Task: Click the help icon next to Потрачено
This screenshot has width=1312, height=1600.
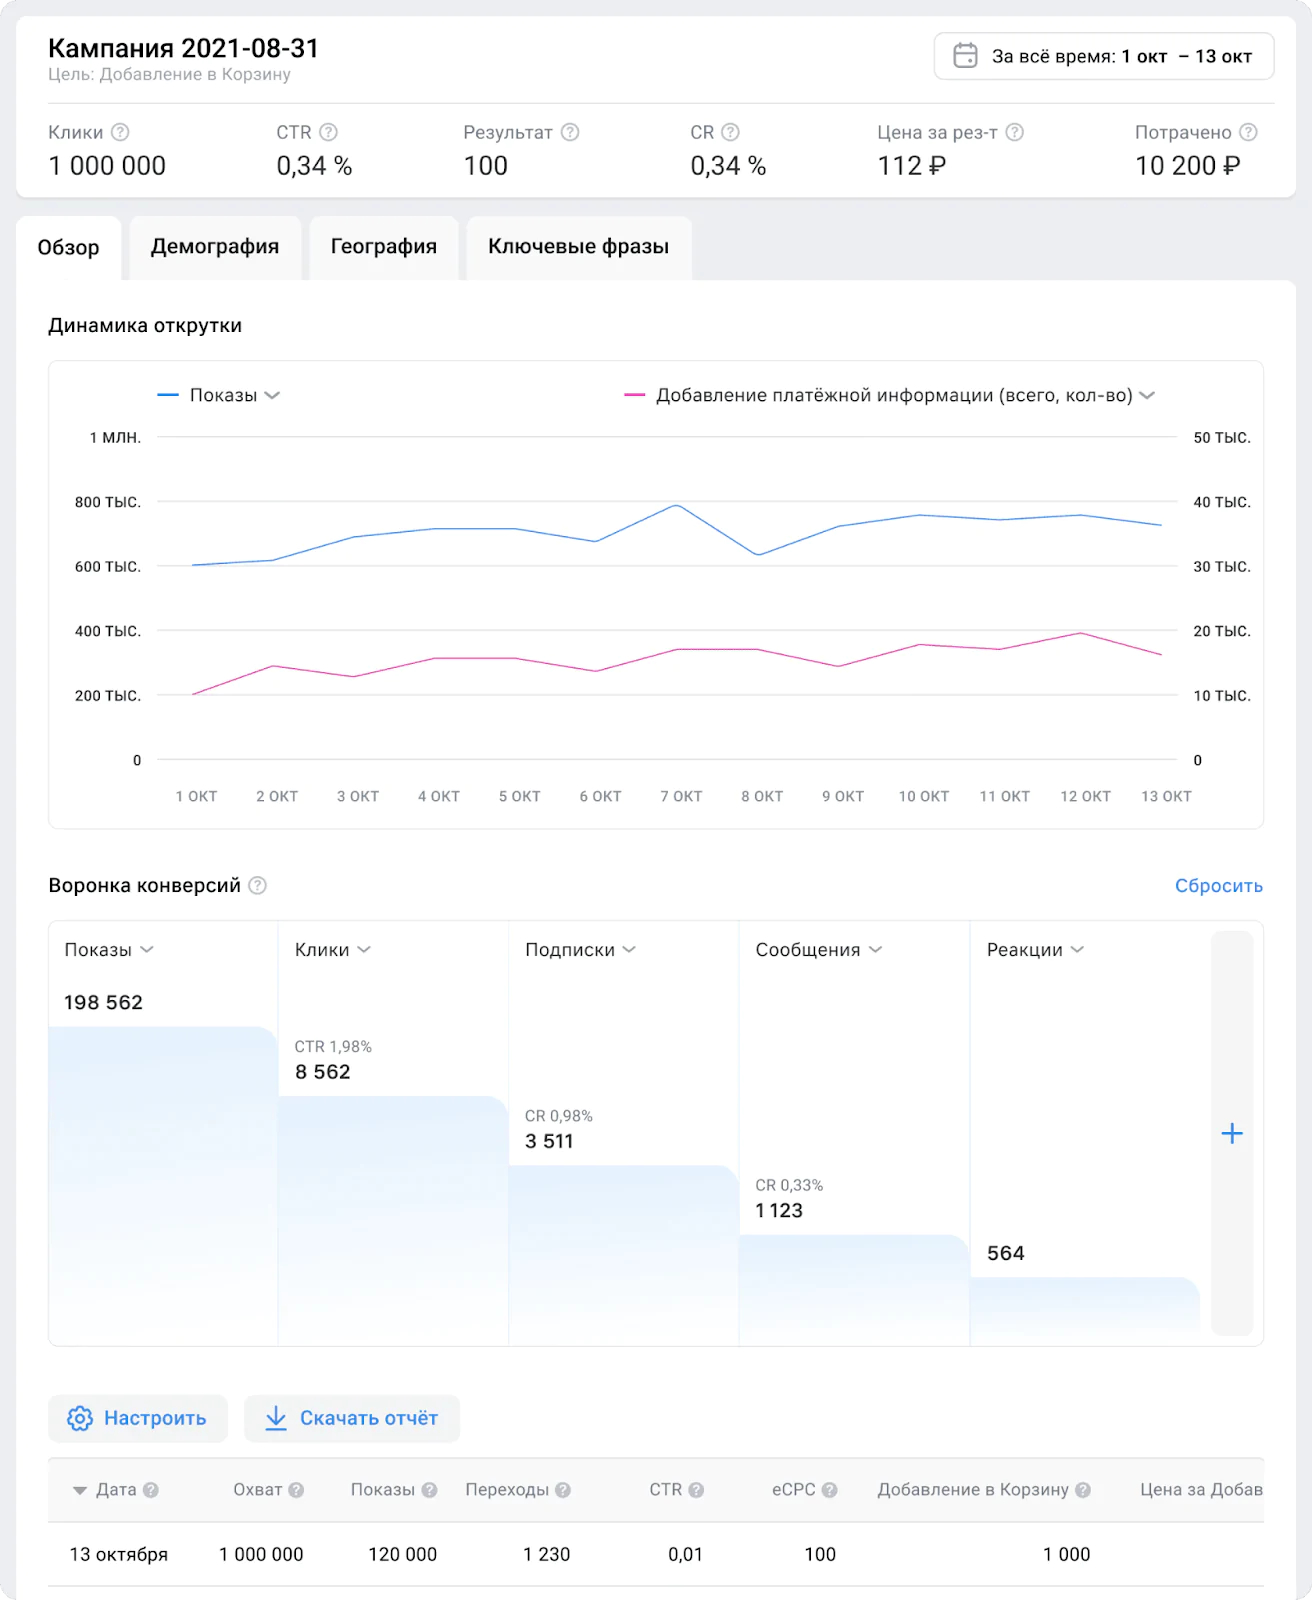Action: point(1248,132)
